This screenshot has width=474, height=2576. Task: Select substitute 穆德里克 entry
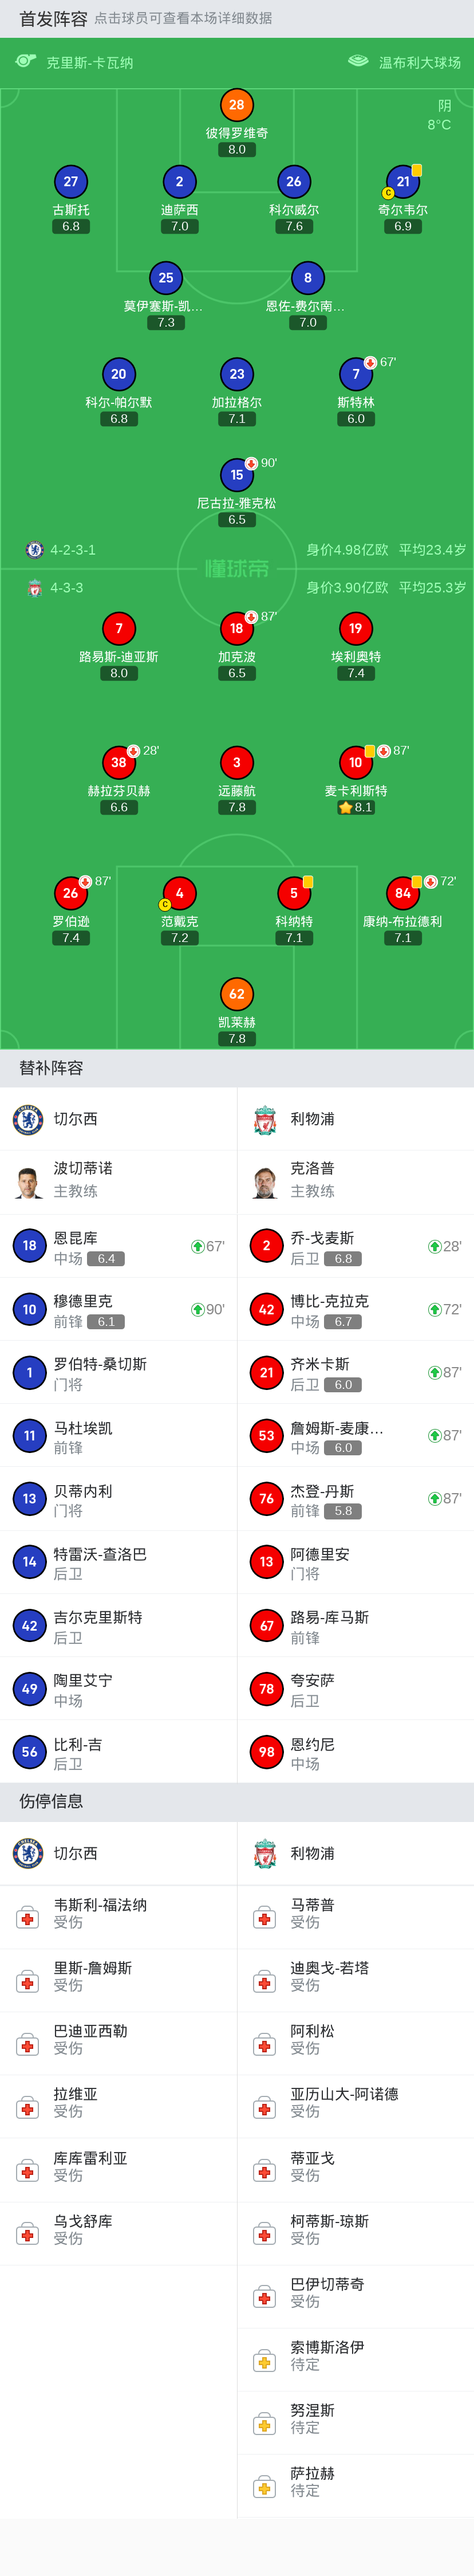pyautogui.click(x=118, y=1309)
